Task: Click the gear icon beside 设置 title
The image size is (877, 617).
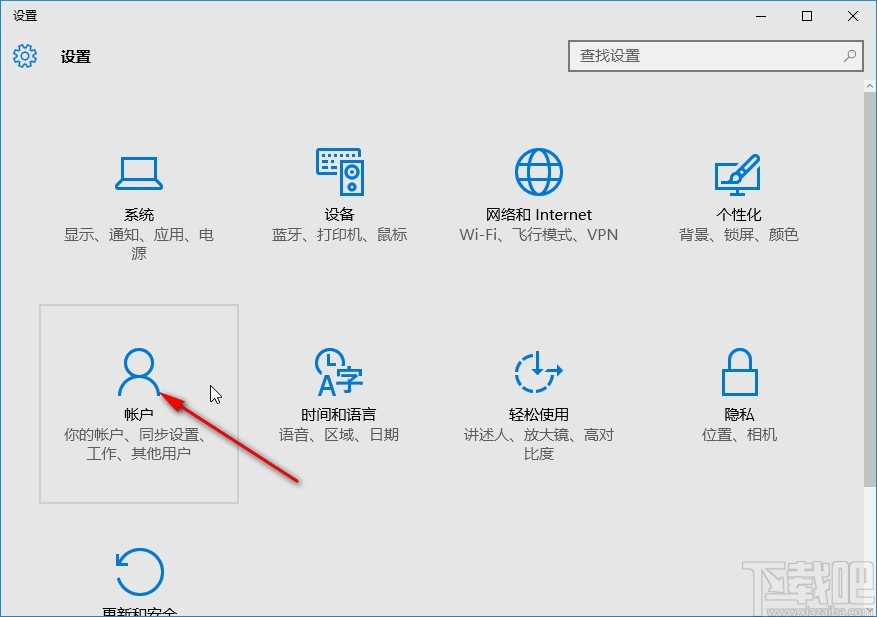Action: coord(24,56)
